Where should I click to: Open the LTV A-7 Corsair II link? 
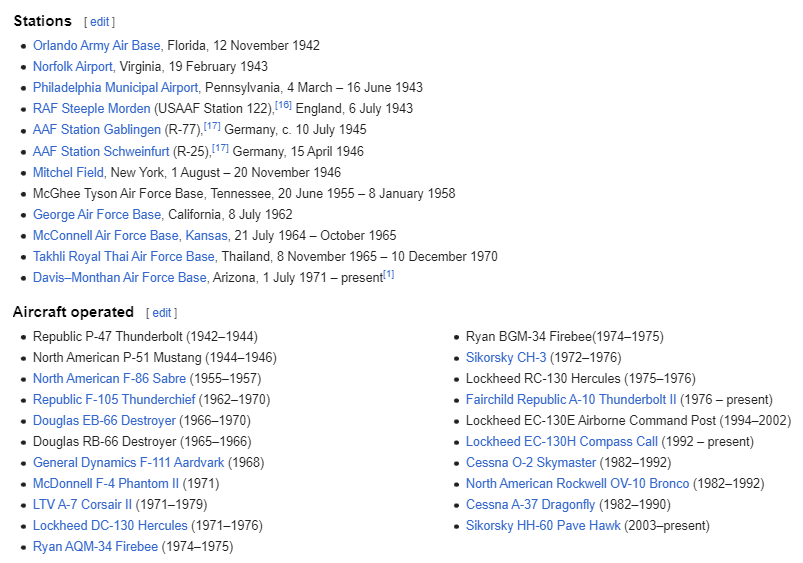coord(82,505)
